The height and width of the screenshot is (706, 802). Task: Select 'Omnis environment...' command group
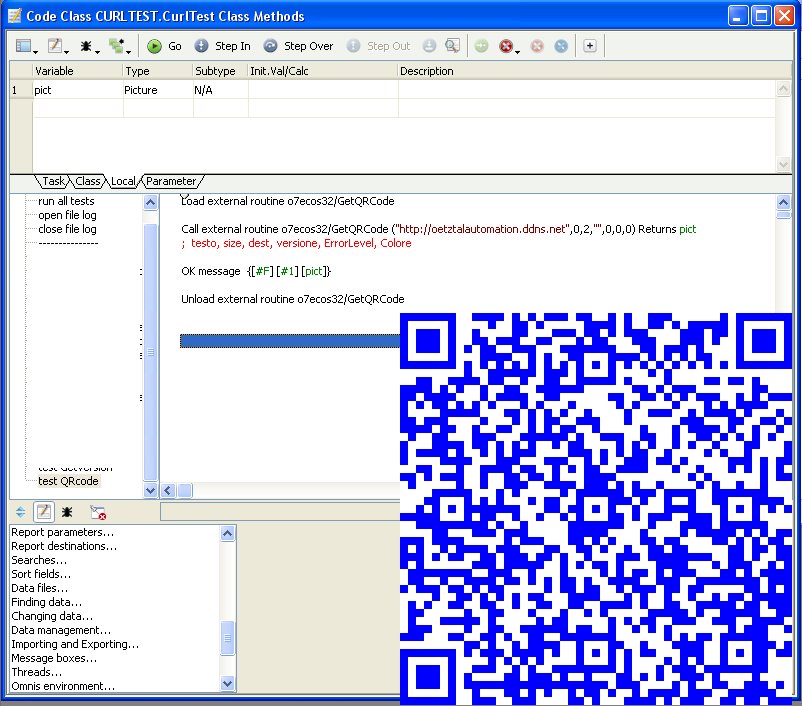click(63, 686)
